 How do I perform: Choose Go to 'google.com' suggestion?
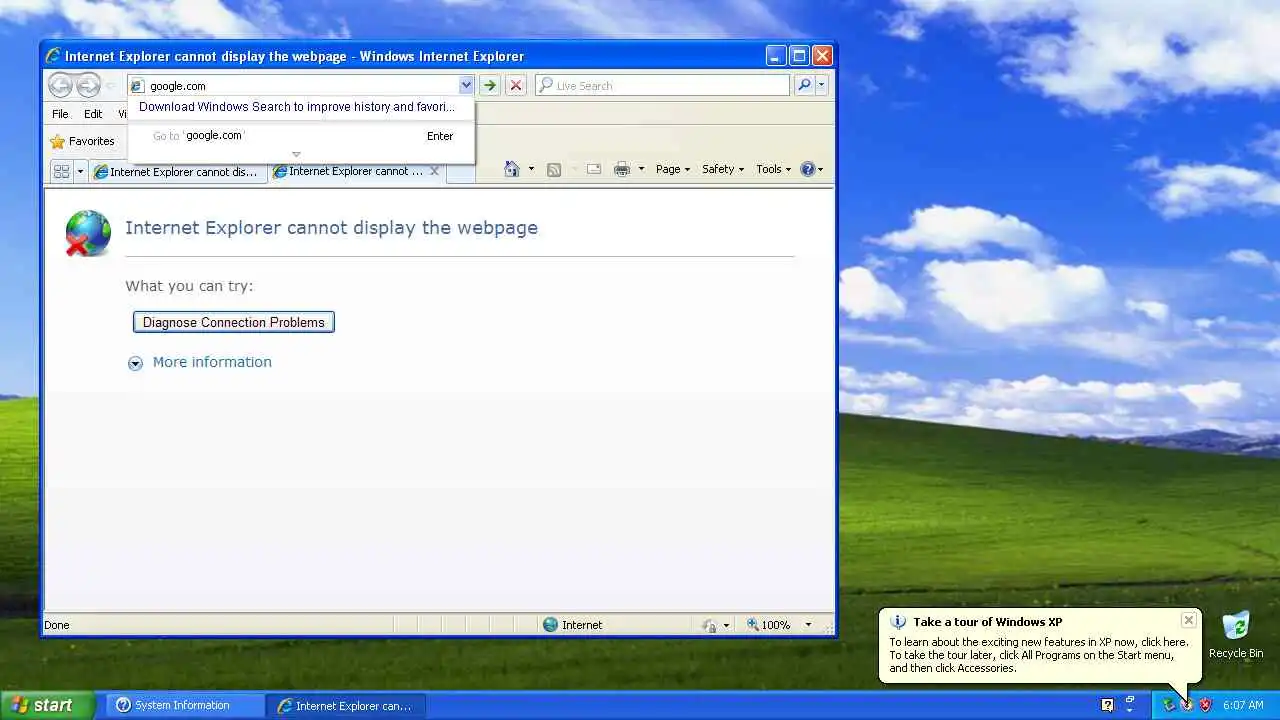pos(300,136)
